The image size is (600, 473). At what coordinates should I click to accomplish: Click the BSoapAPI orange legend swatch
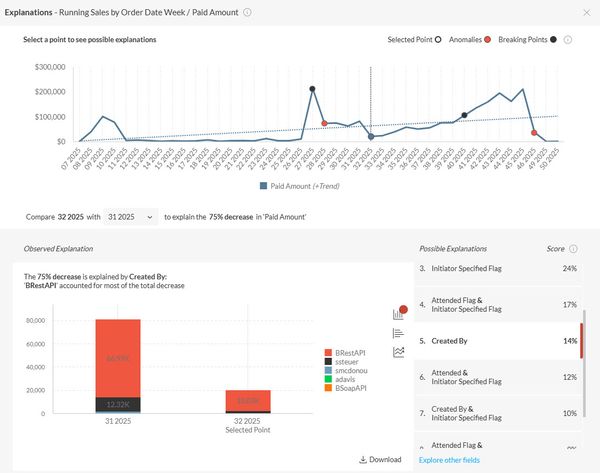pyautogui.click(x=329, y=396)
